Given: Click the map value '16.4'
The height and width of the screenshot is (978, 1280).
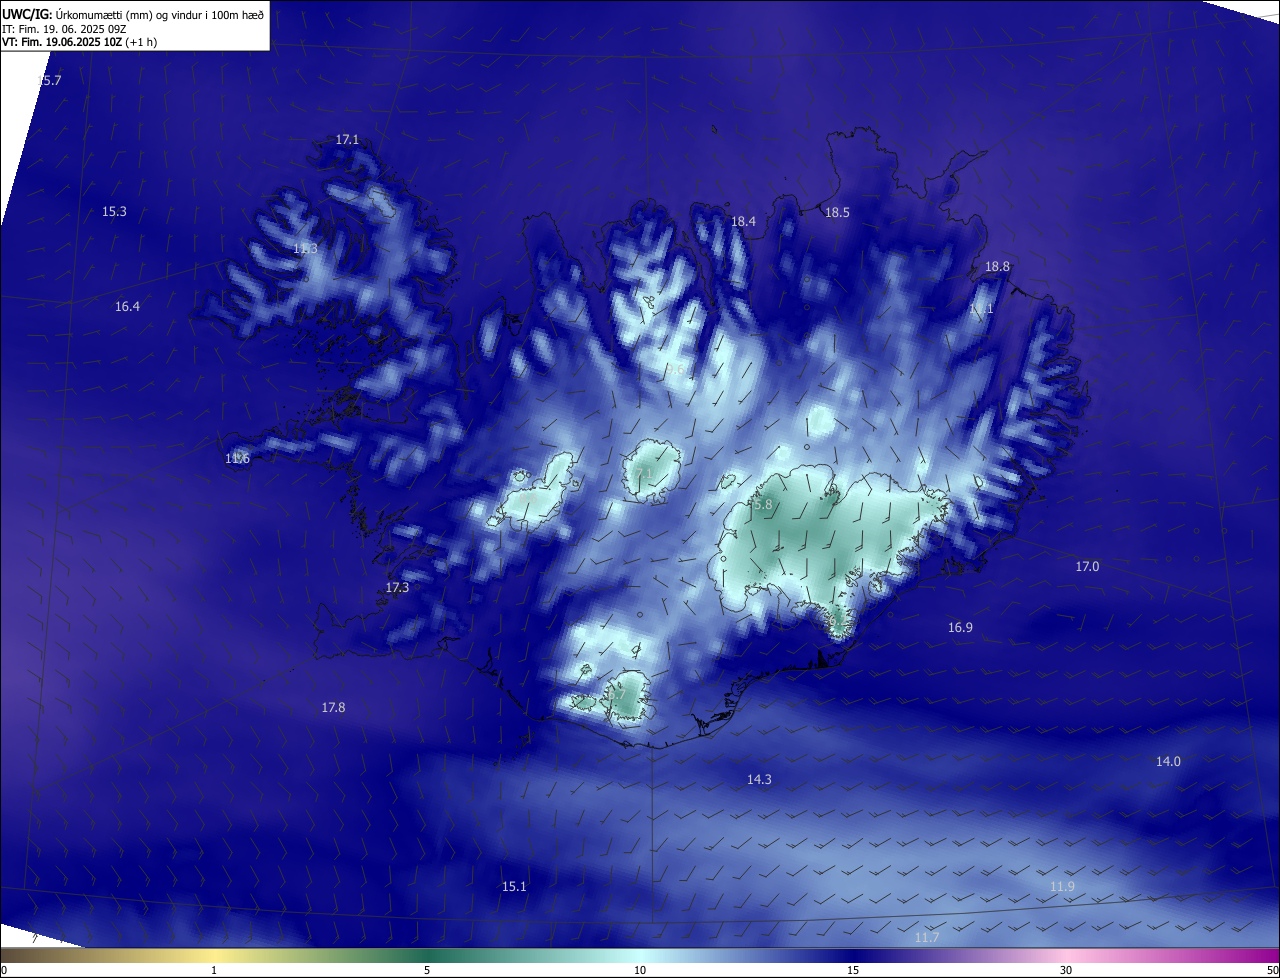Looking at the screenshot, I should 127,307.
